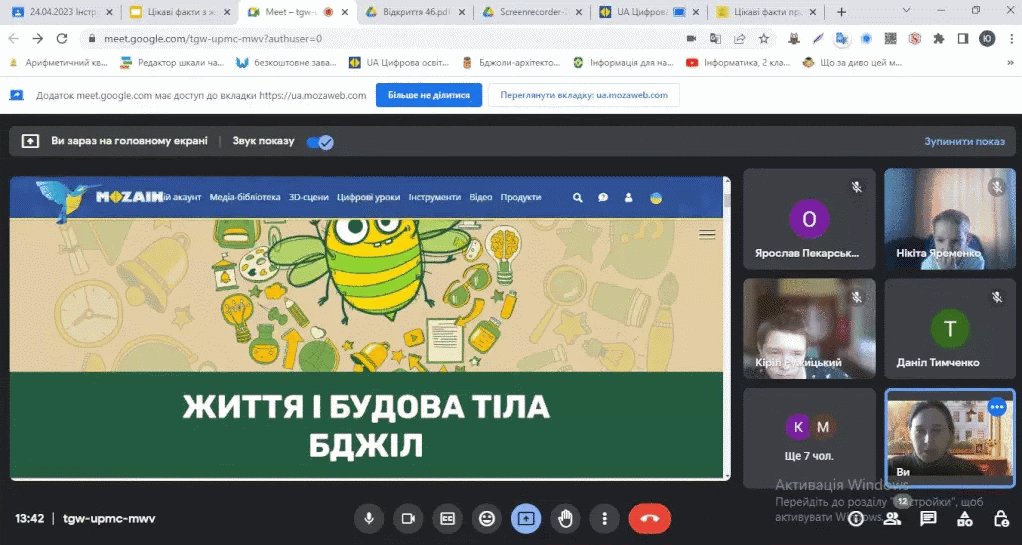
Task: Go back to previous page
Action: [x=14, y=39]
